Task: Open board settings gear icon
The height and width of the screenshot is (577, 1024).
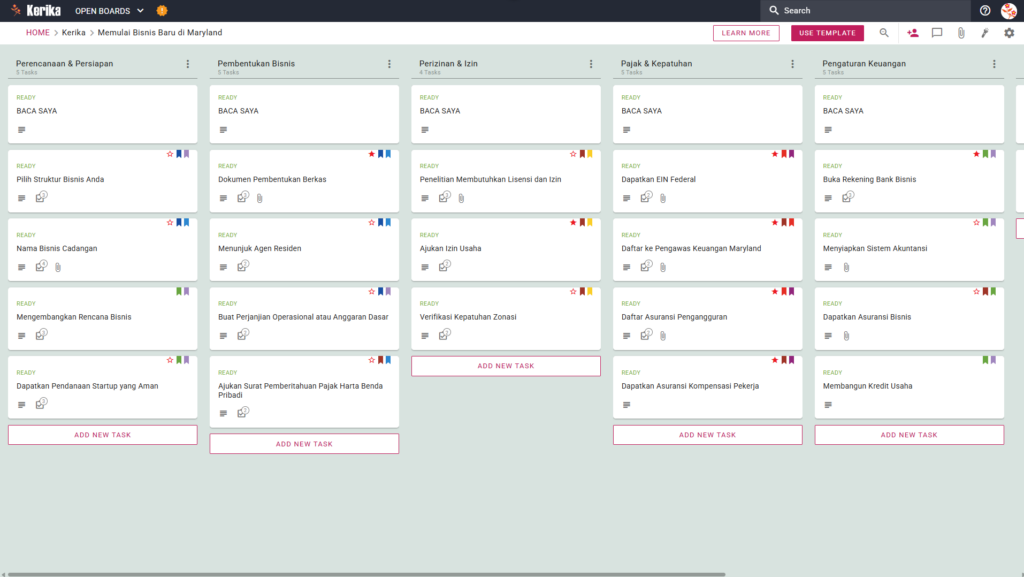Action: point(1009,33)
